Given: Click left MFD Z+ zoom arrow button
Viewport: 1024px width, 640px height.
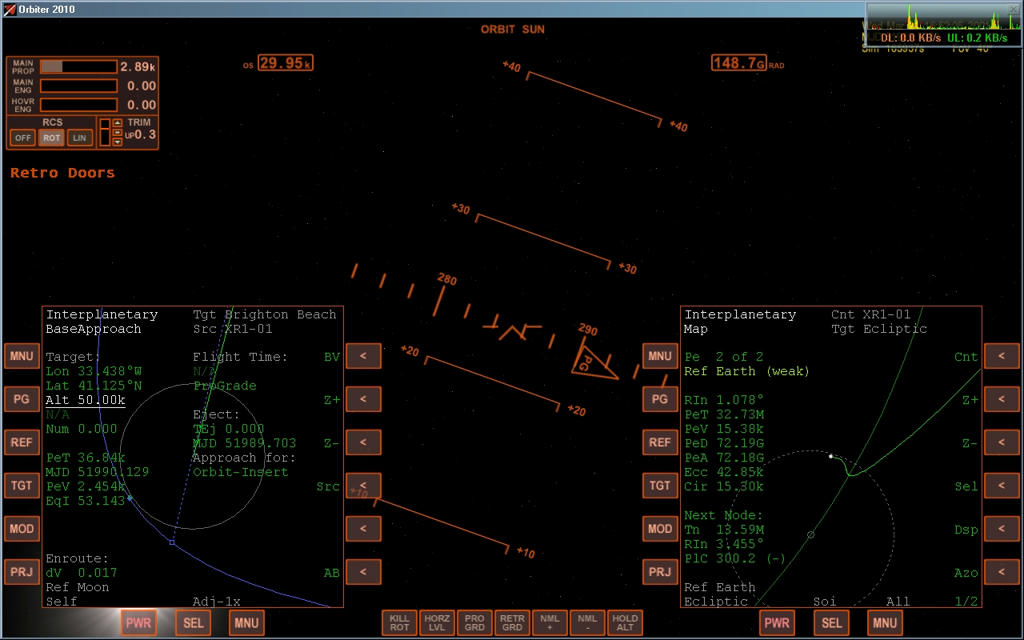Looking at the screenshot, I should [x=363, y=399].
